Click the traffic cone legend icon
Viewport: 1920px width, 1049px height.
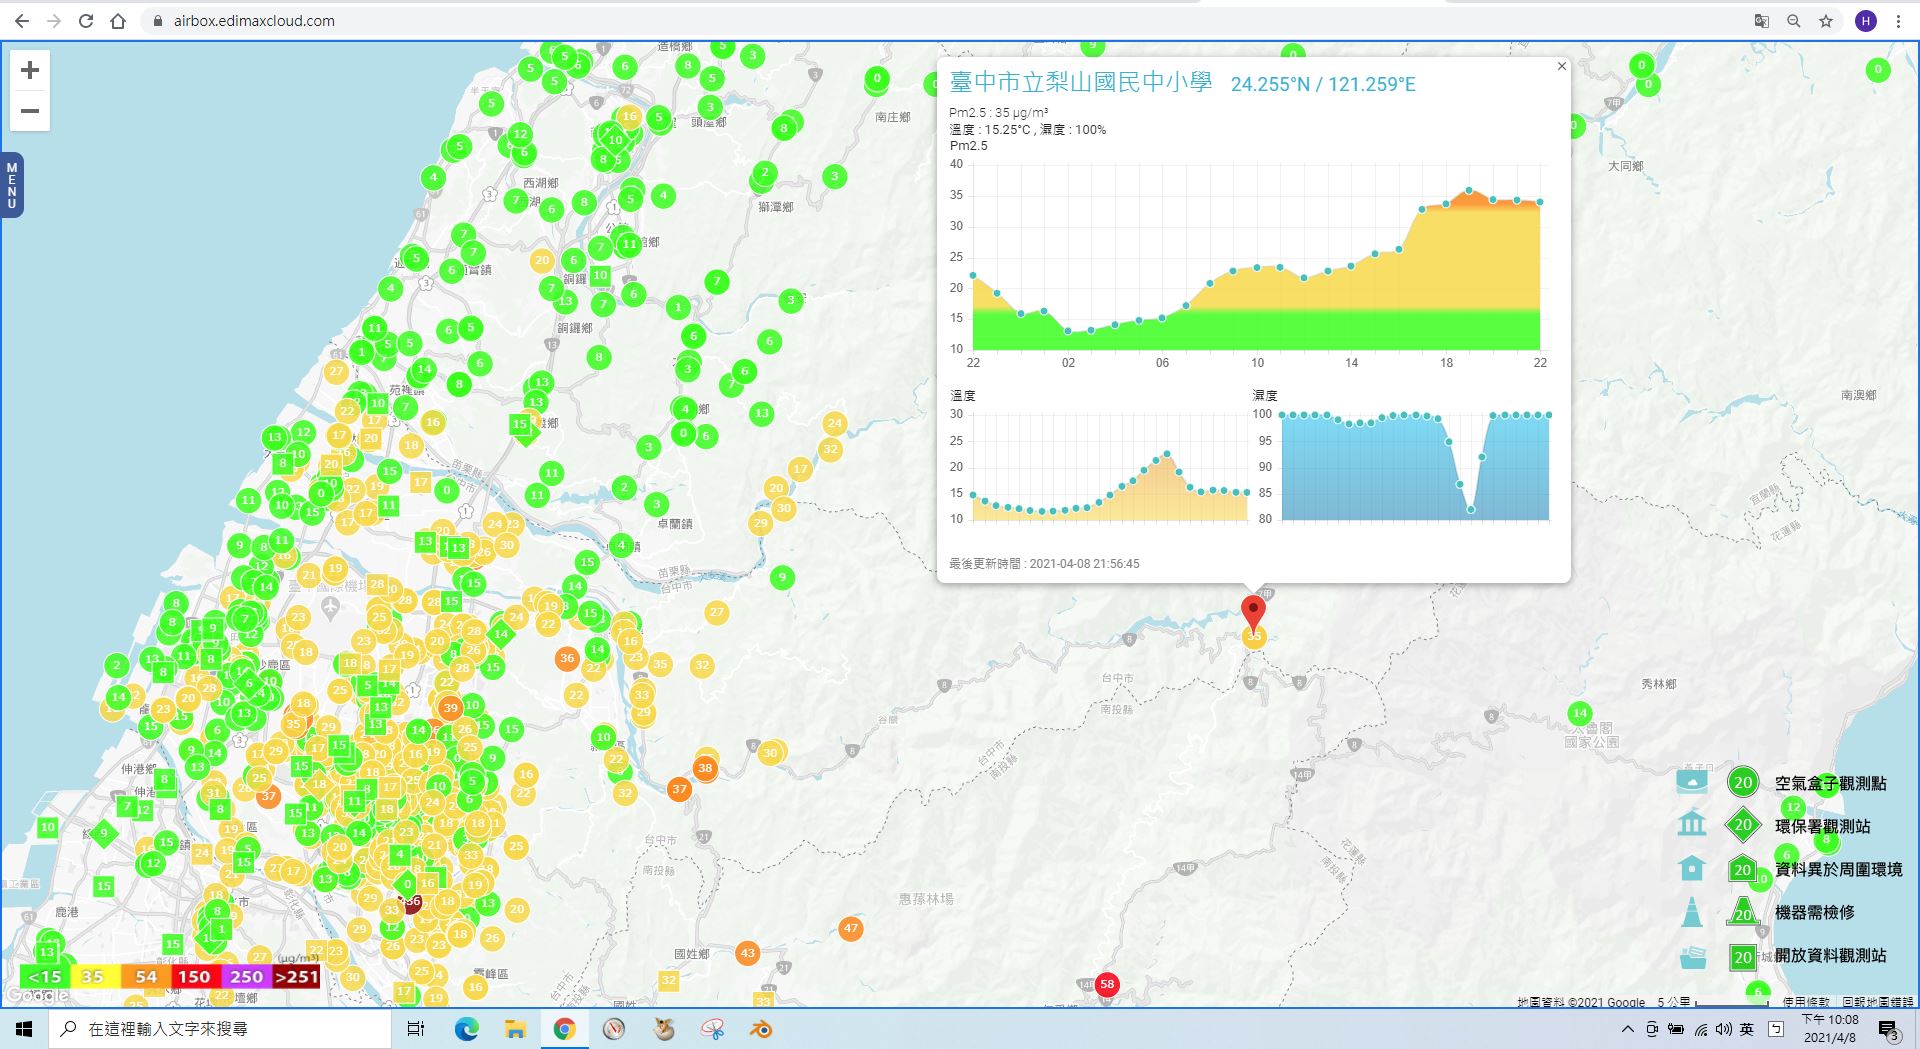point(1692,911)
